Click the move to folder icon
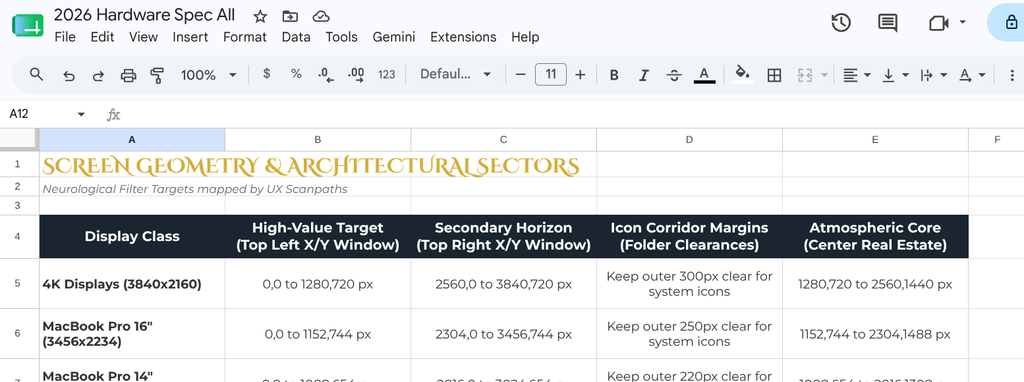 tap(290, 16)
